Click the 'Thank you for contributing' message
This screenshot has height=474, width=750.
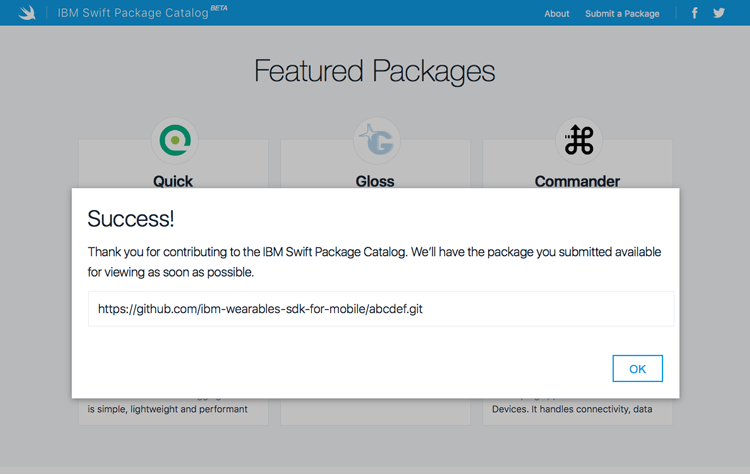[374, 262]
